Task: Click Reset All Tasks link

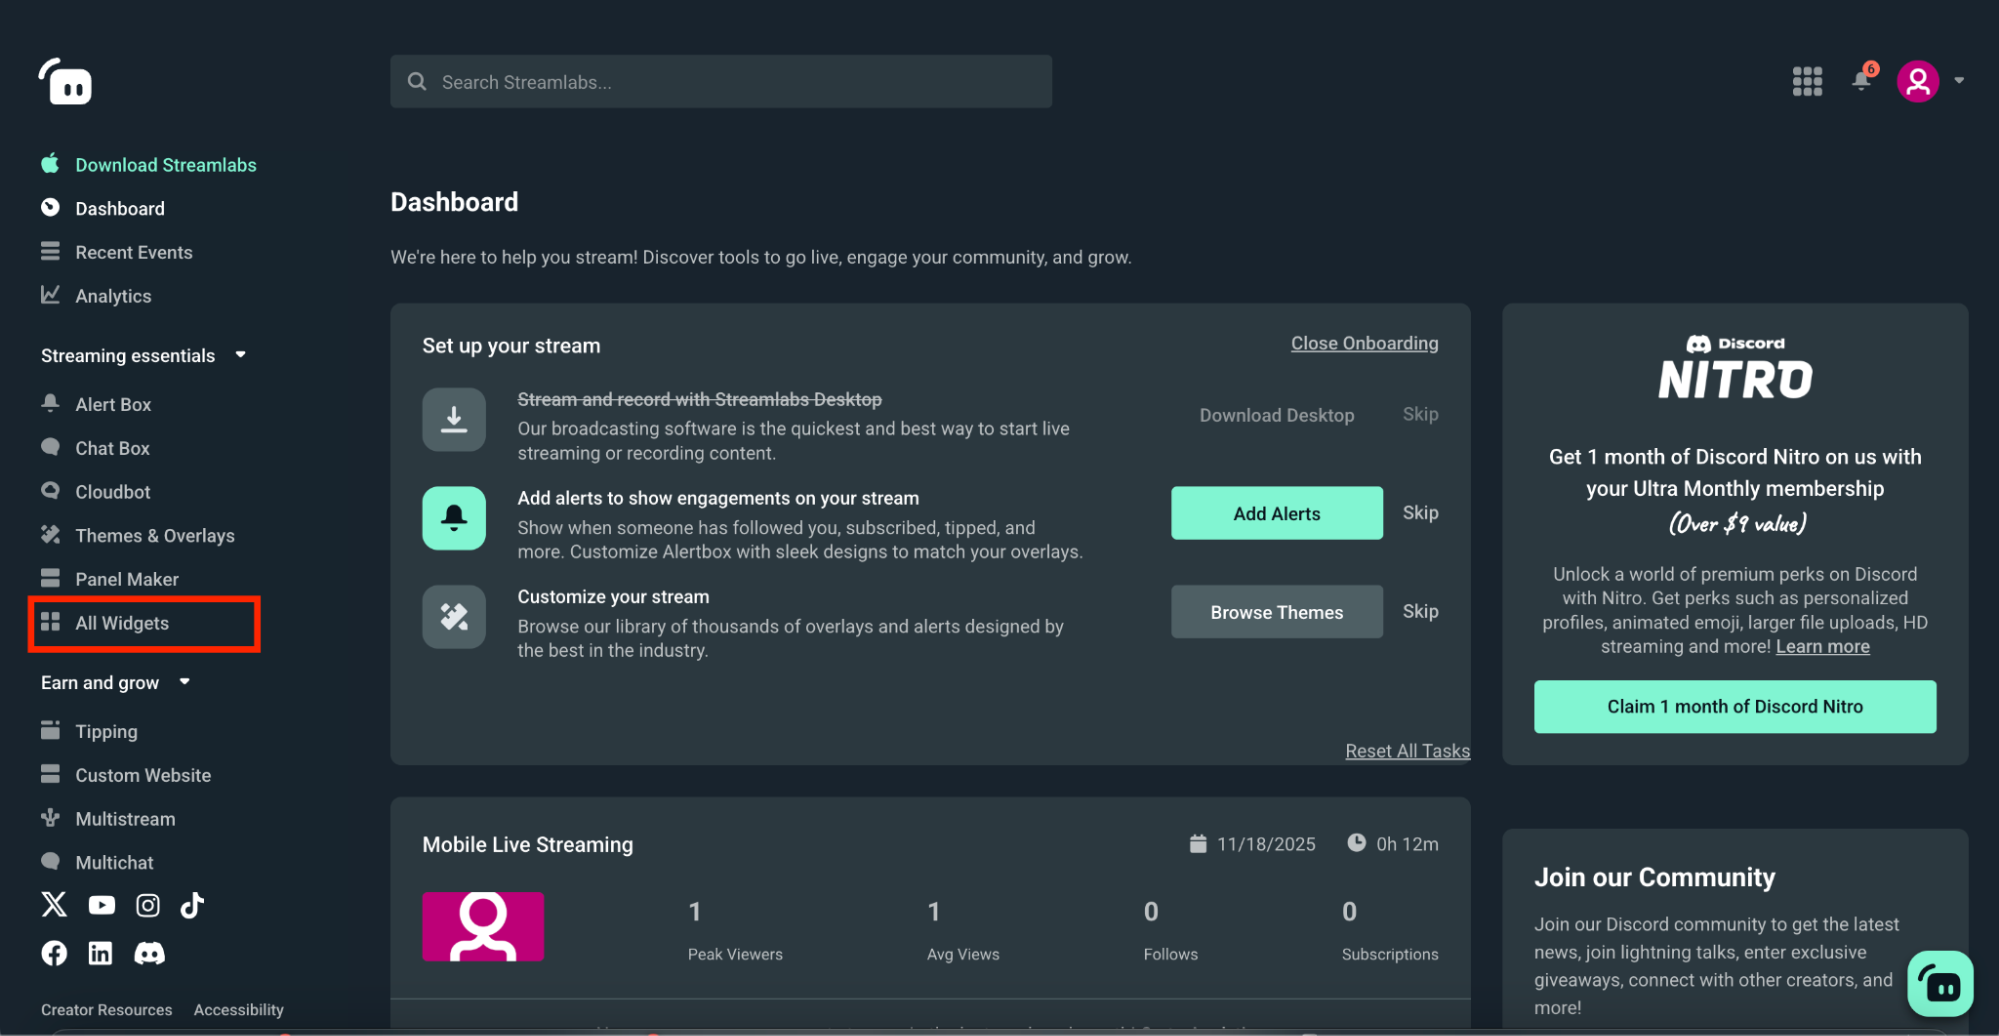Action: click(1407, 750)
